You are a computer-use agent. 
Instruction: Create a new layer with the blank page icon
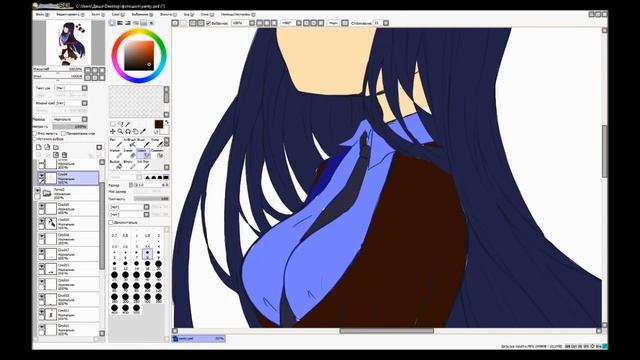click(39, 147)
